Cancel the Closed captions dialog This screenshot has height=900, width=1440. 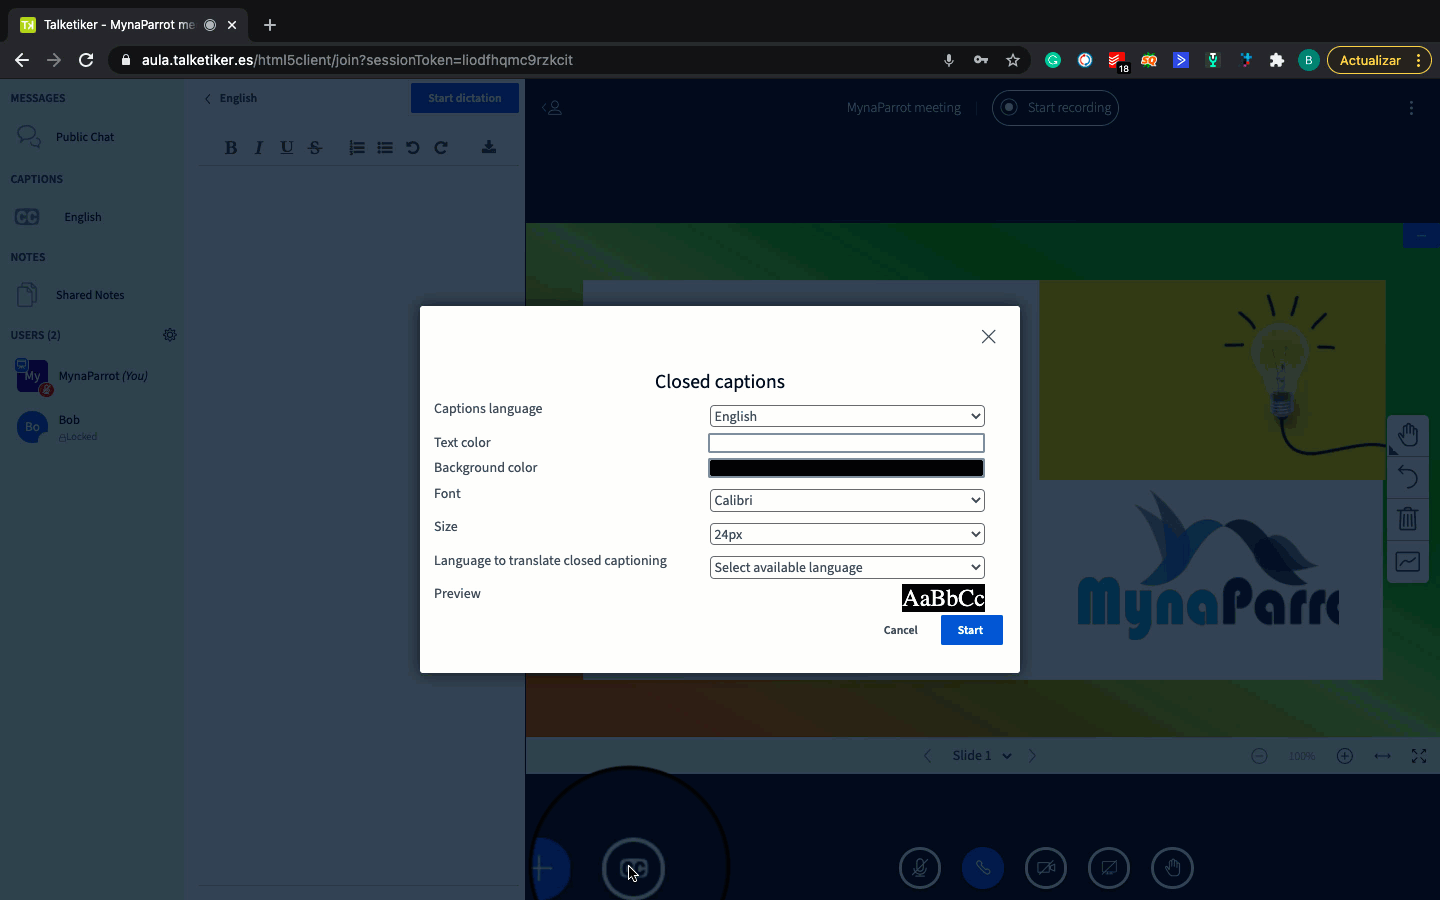[x=901, y=630]
